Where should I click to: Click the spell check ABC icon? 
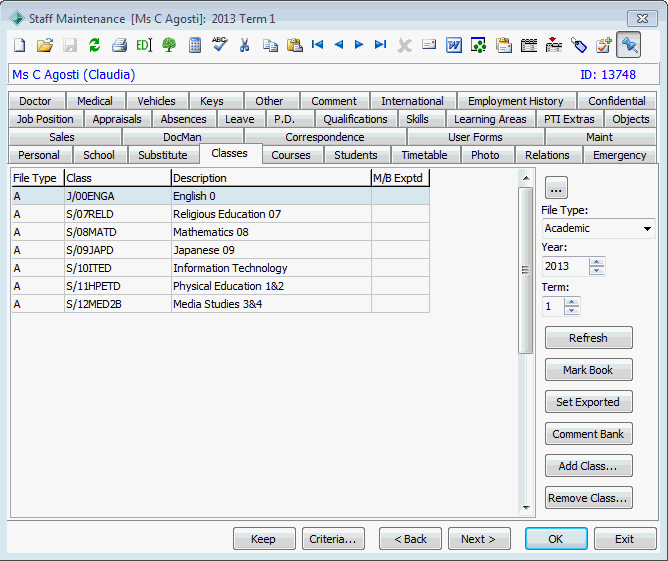(219, 44)
